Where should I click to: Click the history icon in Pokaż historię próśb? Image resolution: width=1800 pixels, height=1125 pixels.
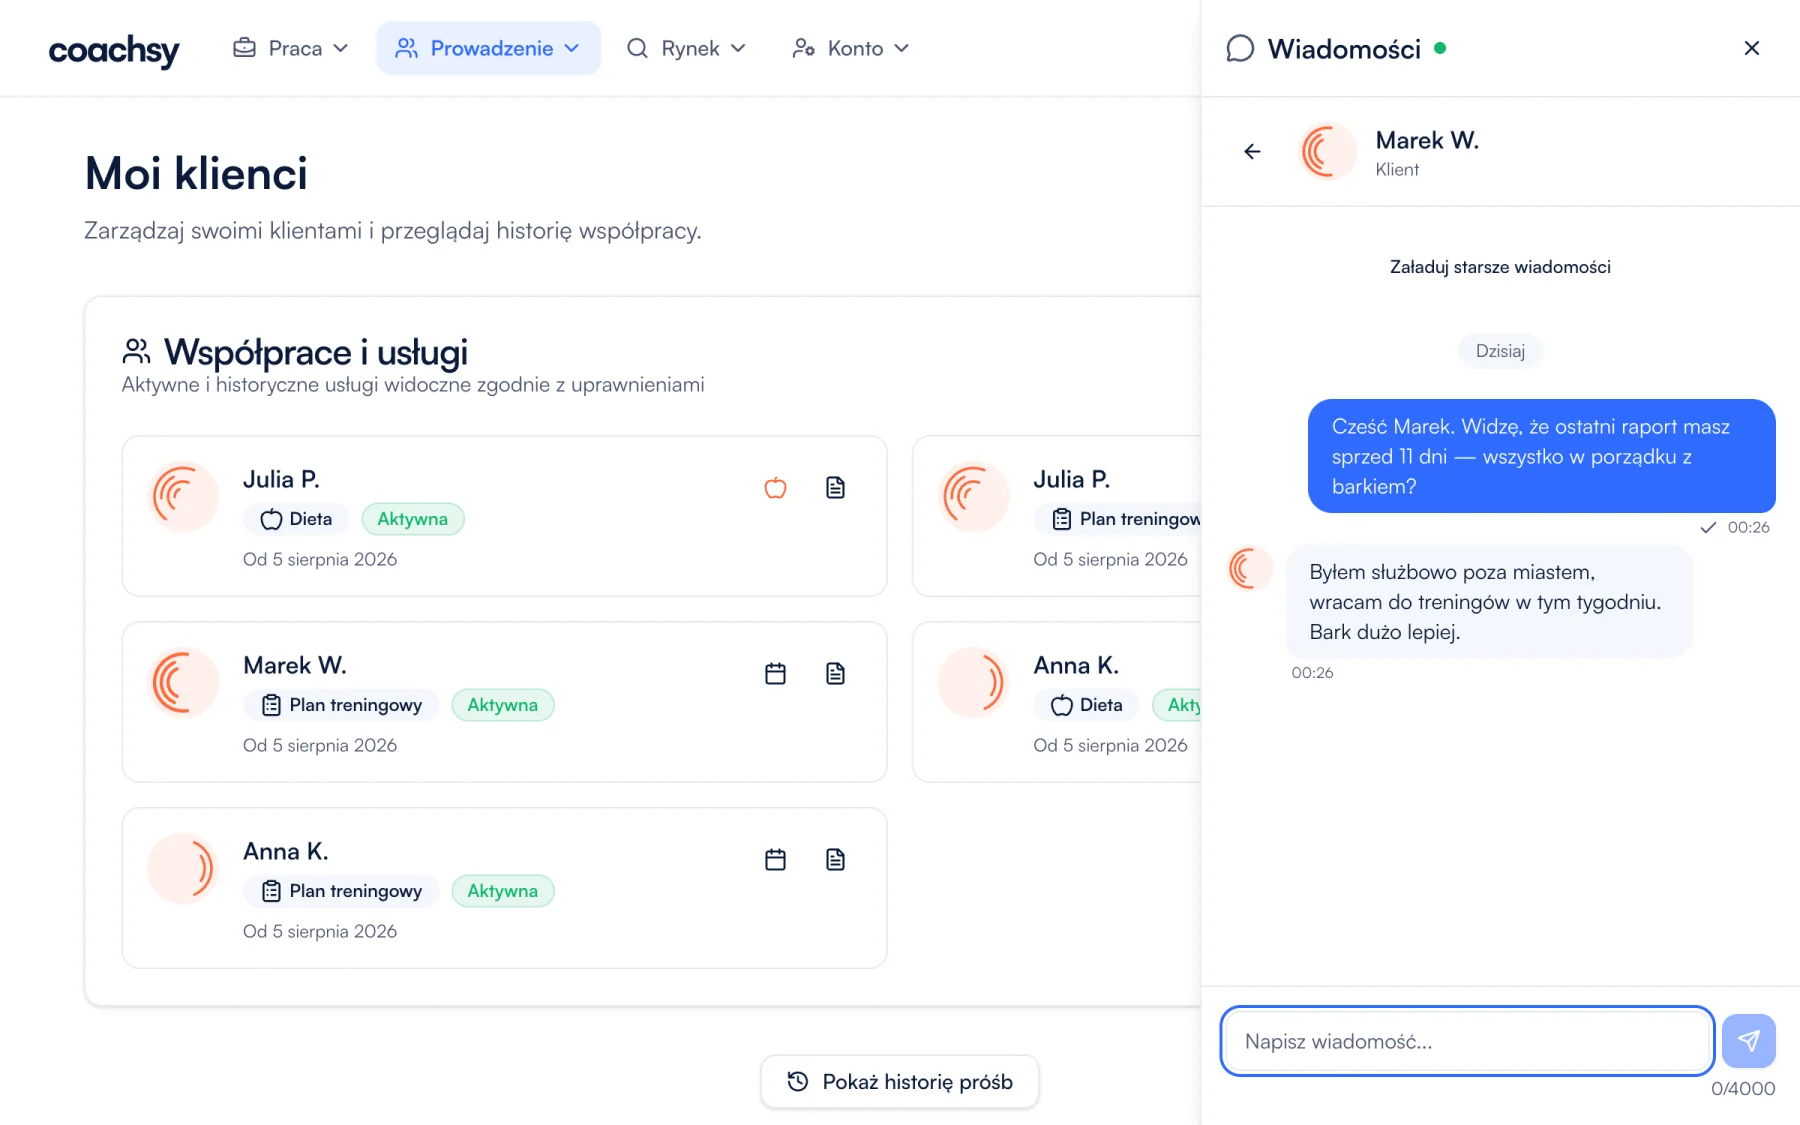[x=797, y=1081]
